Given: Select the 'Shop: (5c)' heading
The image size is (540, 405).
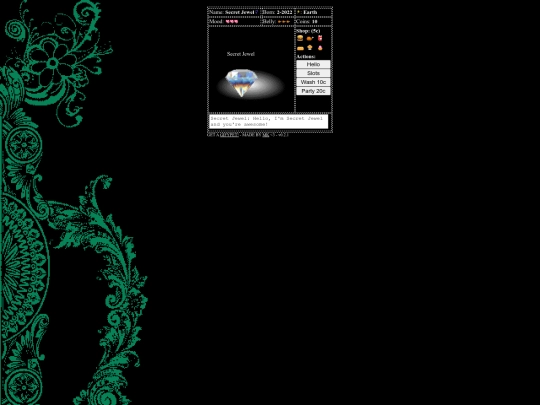Looking at the screenshot, I should (308, 31).
